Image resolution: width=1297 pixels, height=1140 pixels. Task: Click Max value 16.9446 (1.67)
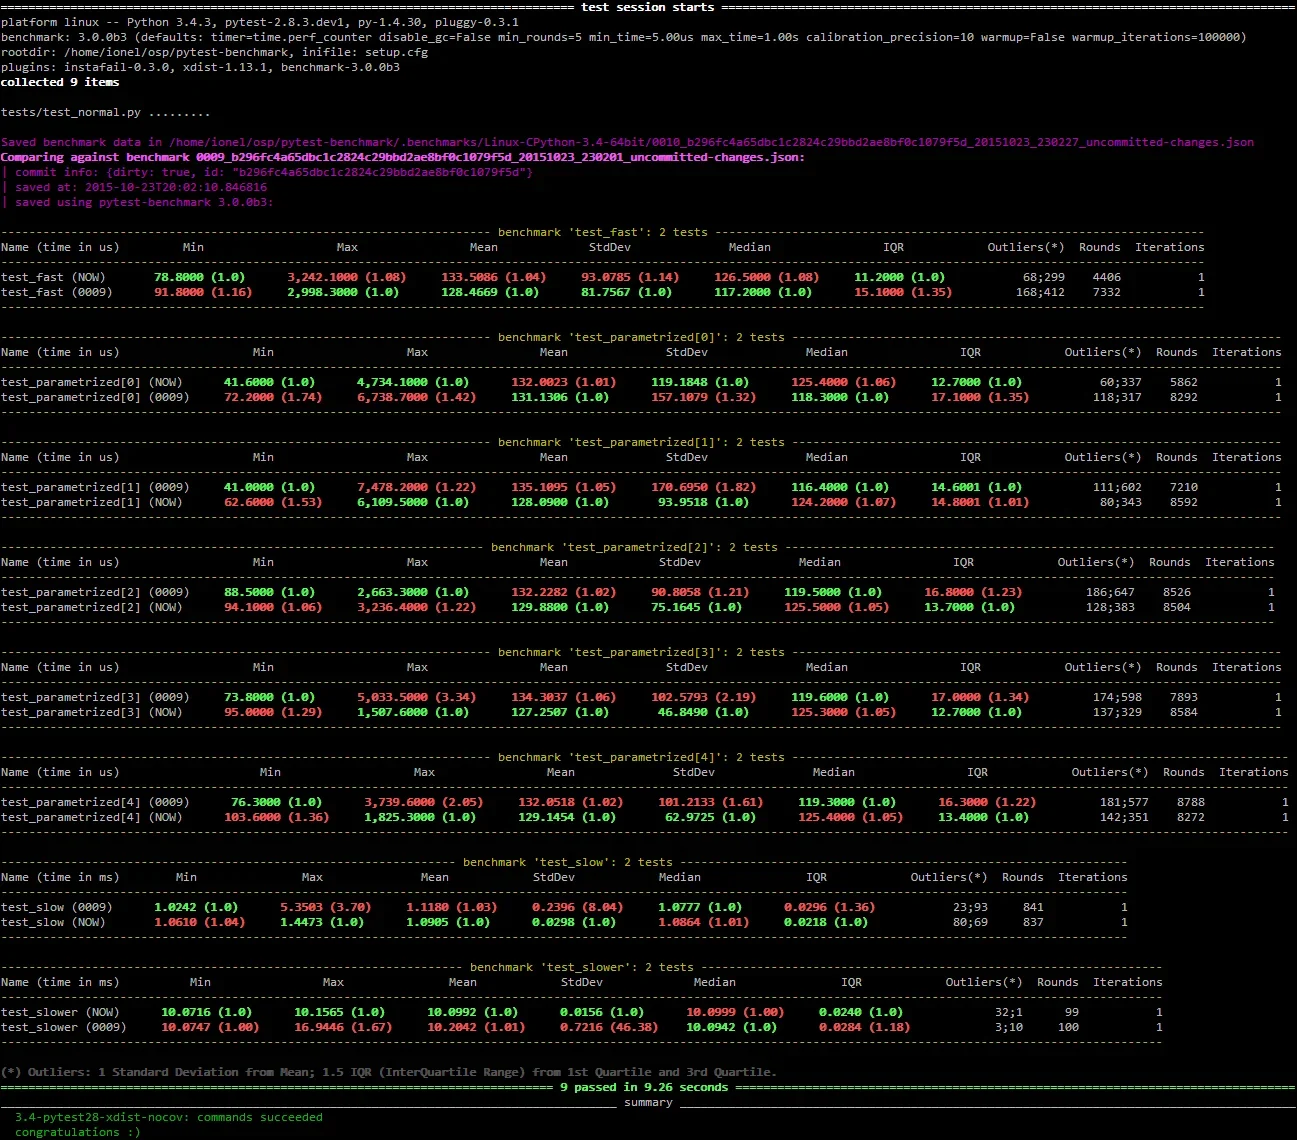pos(343,1027)
